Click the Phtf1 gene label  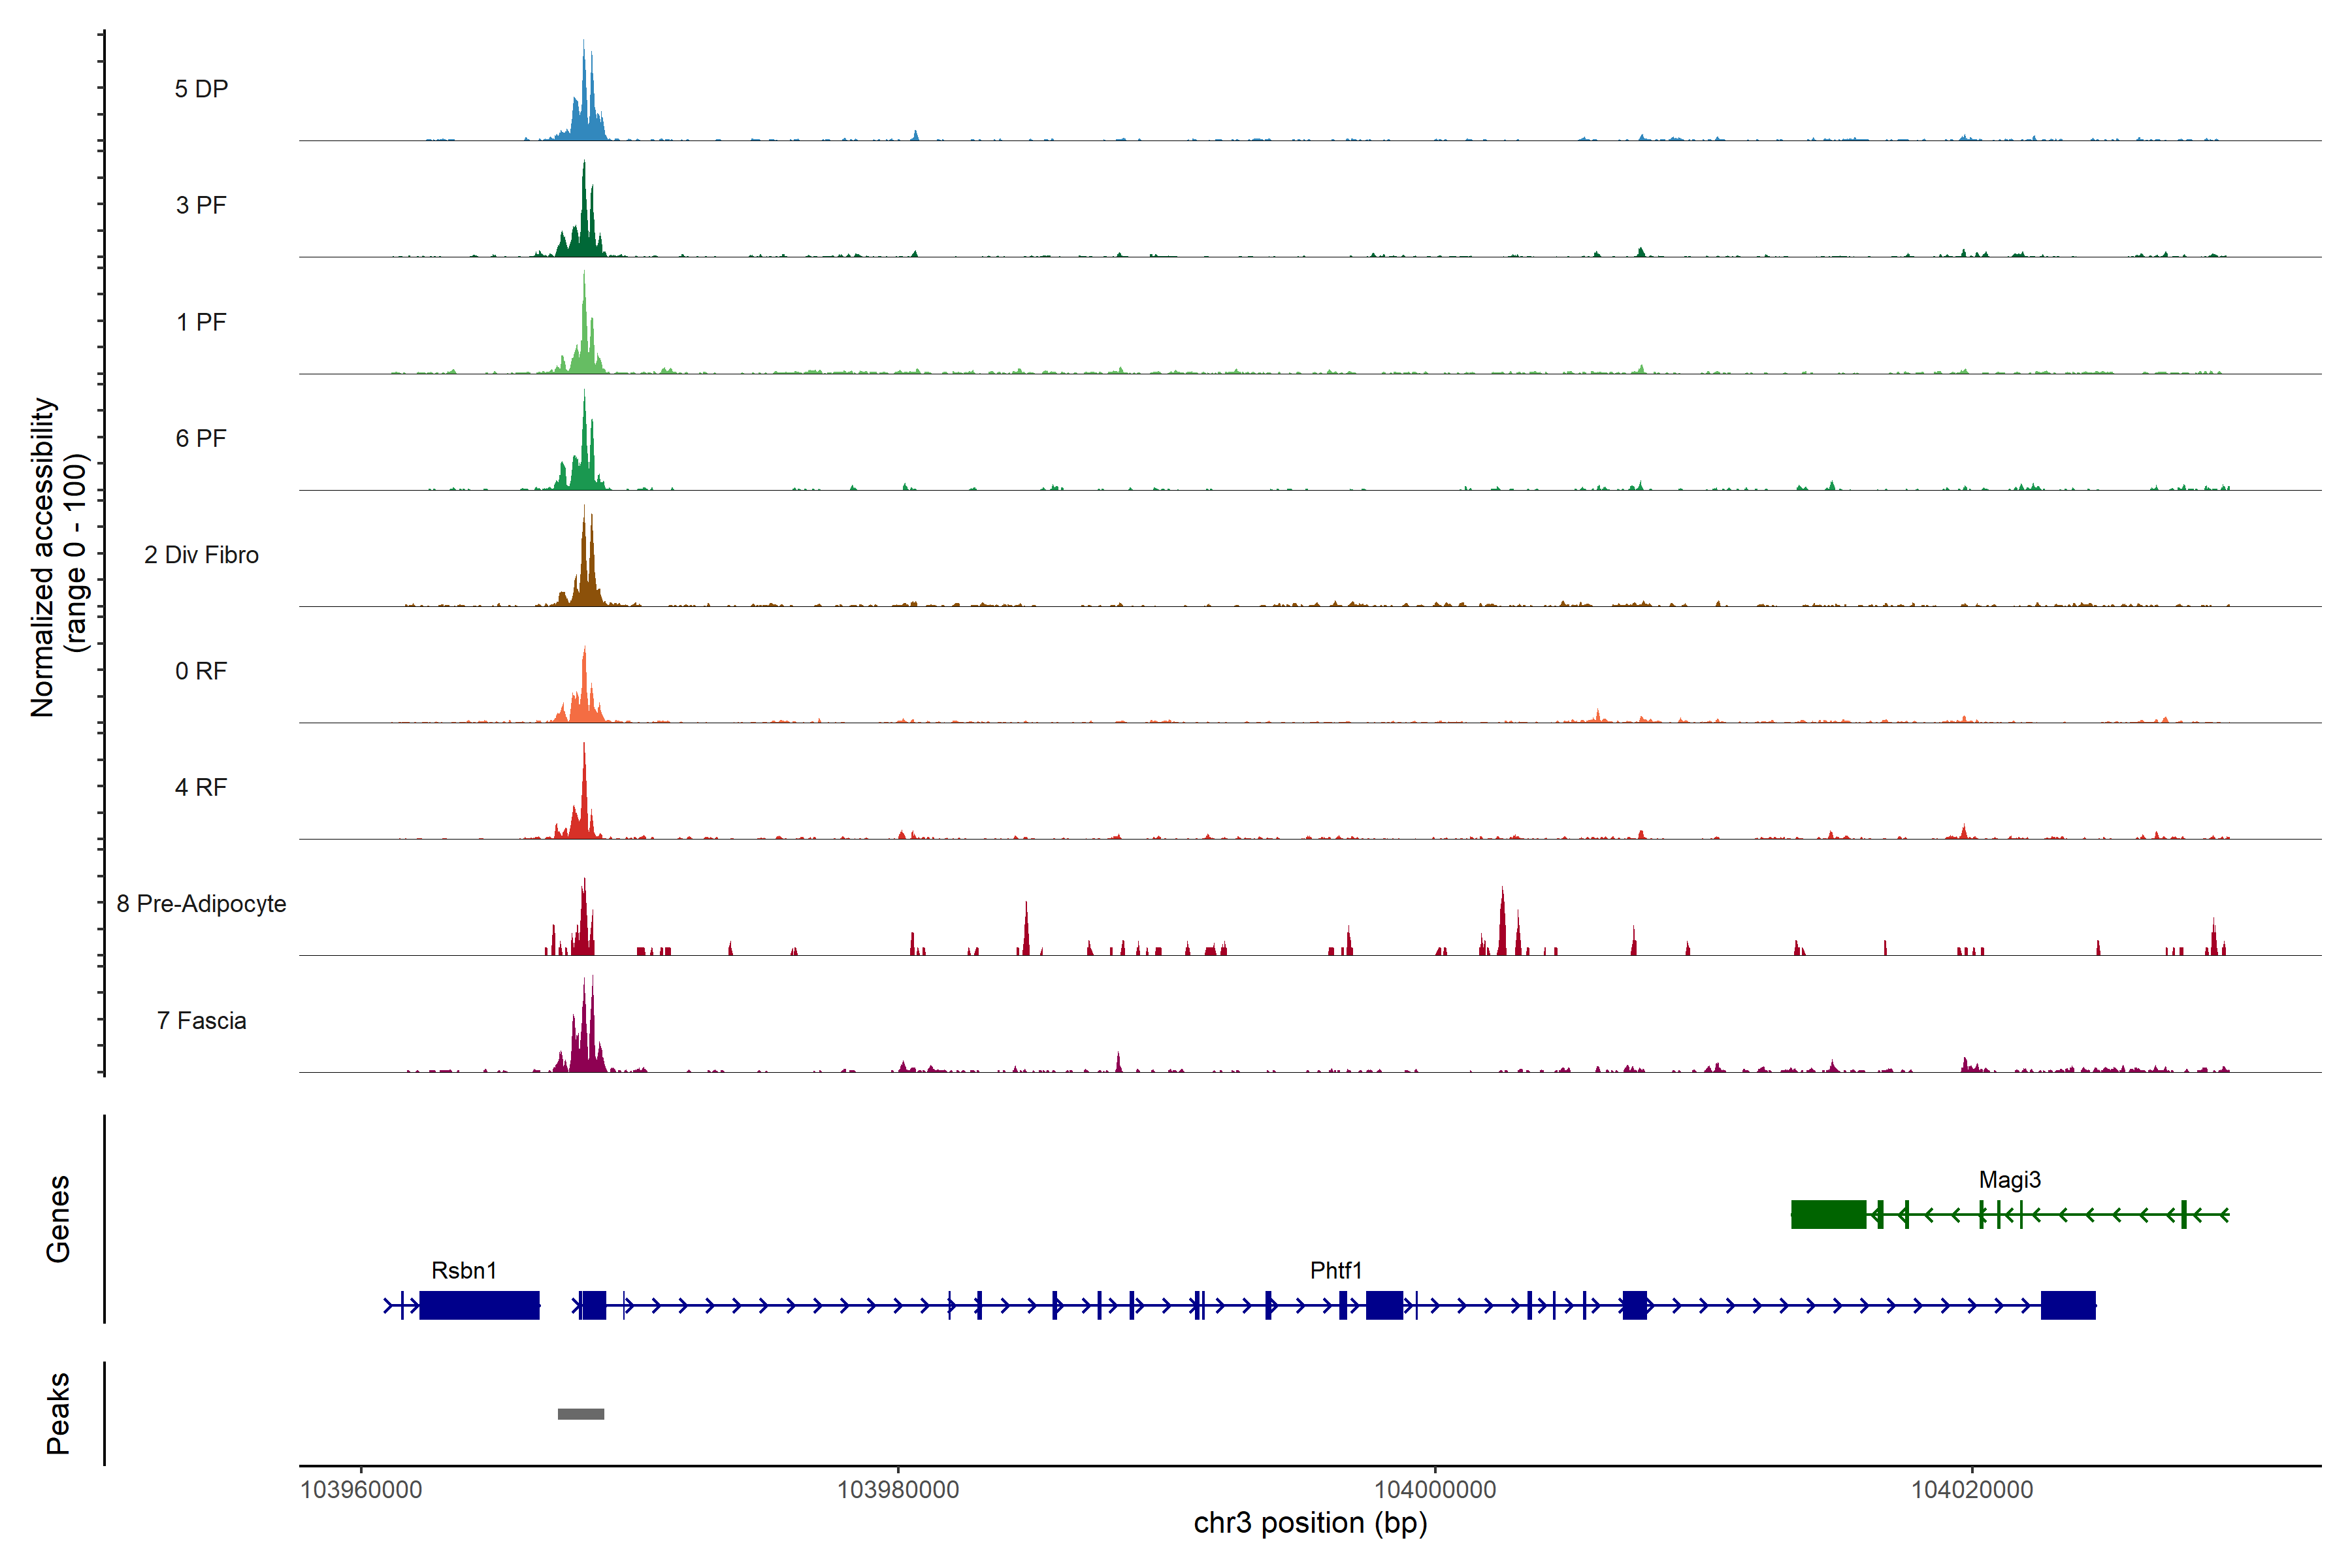click(x=1335, y=1270)
